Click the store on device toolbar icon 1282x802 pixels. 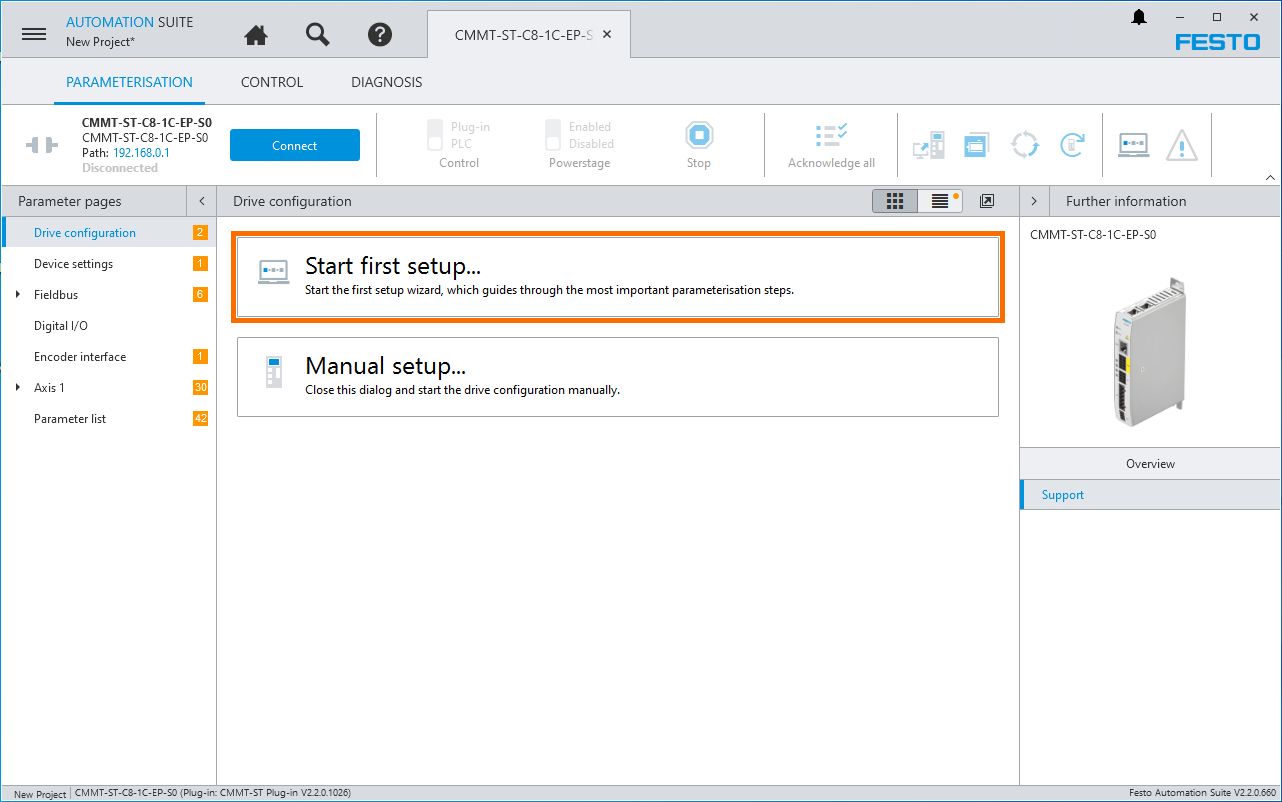click(976, 145)
